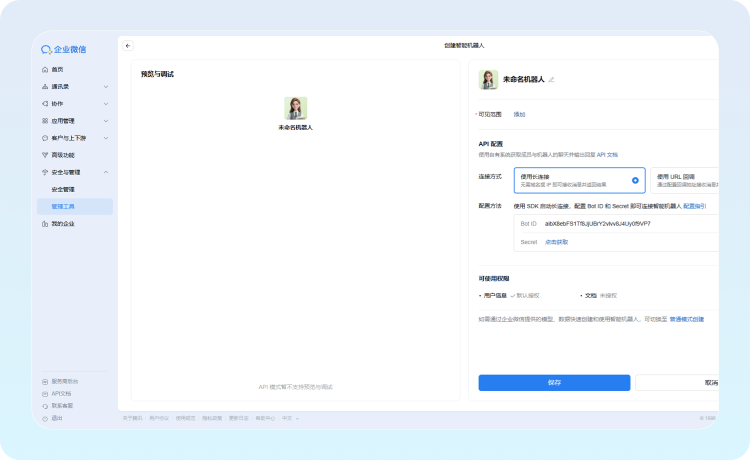Open the 使用规范 footer link

tap(186, 418)
